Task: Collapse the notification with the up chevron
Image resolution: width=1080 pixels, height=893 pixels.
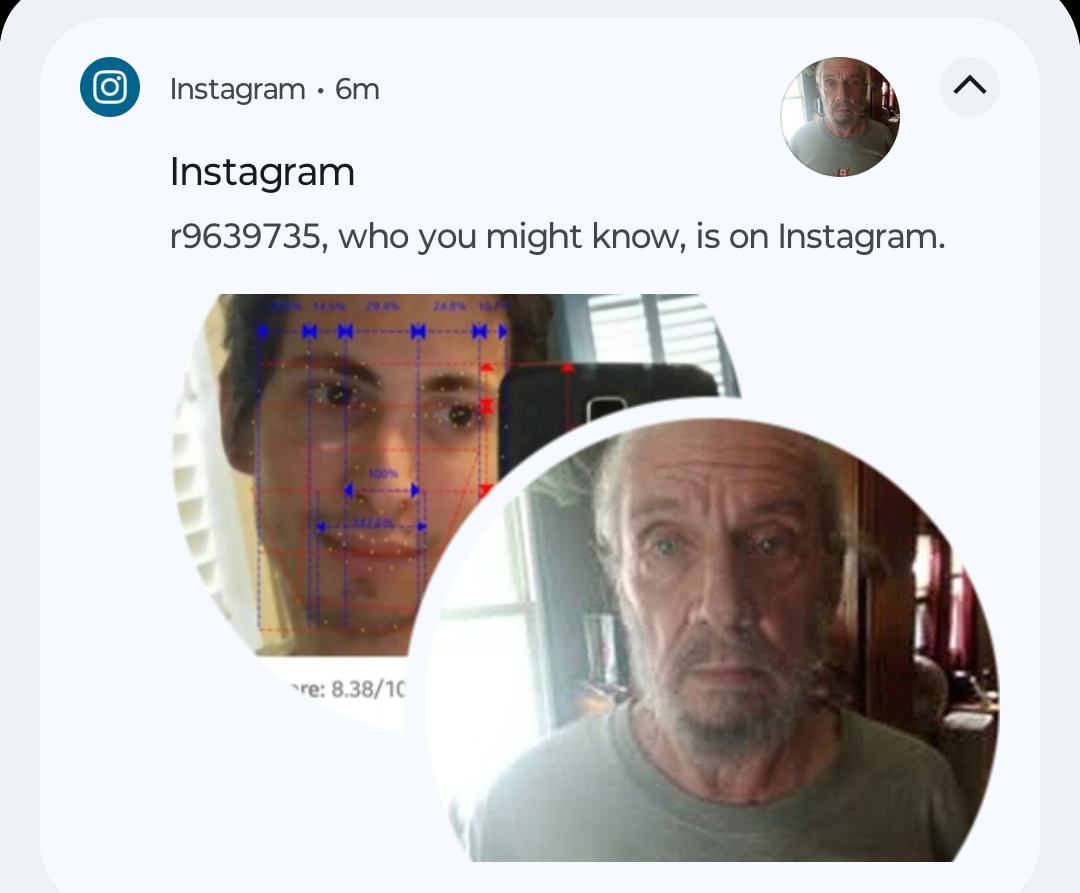Action: click(x=970, y=86)
